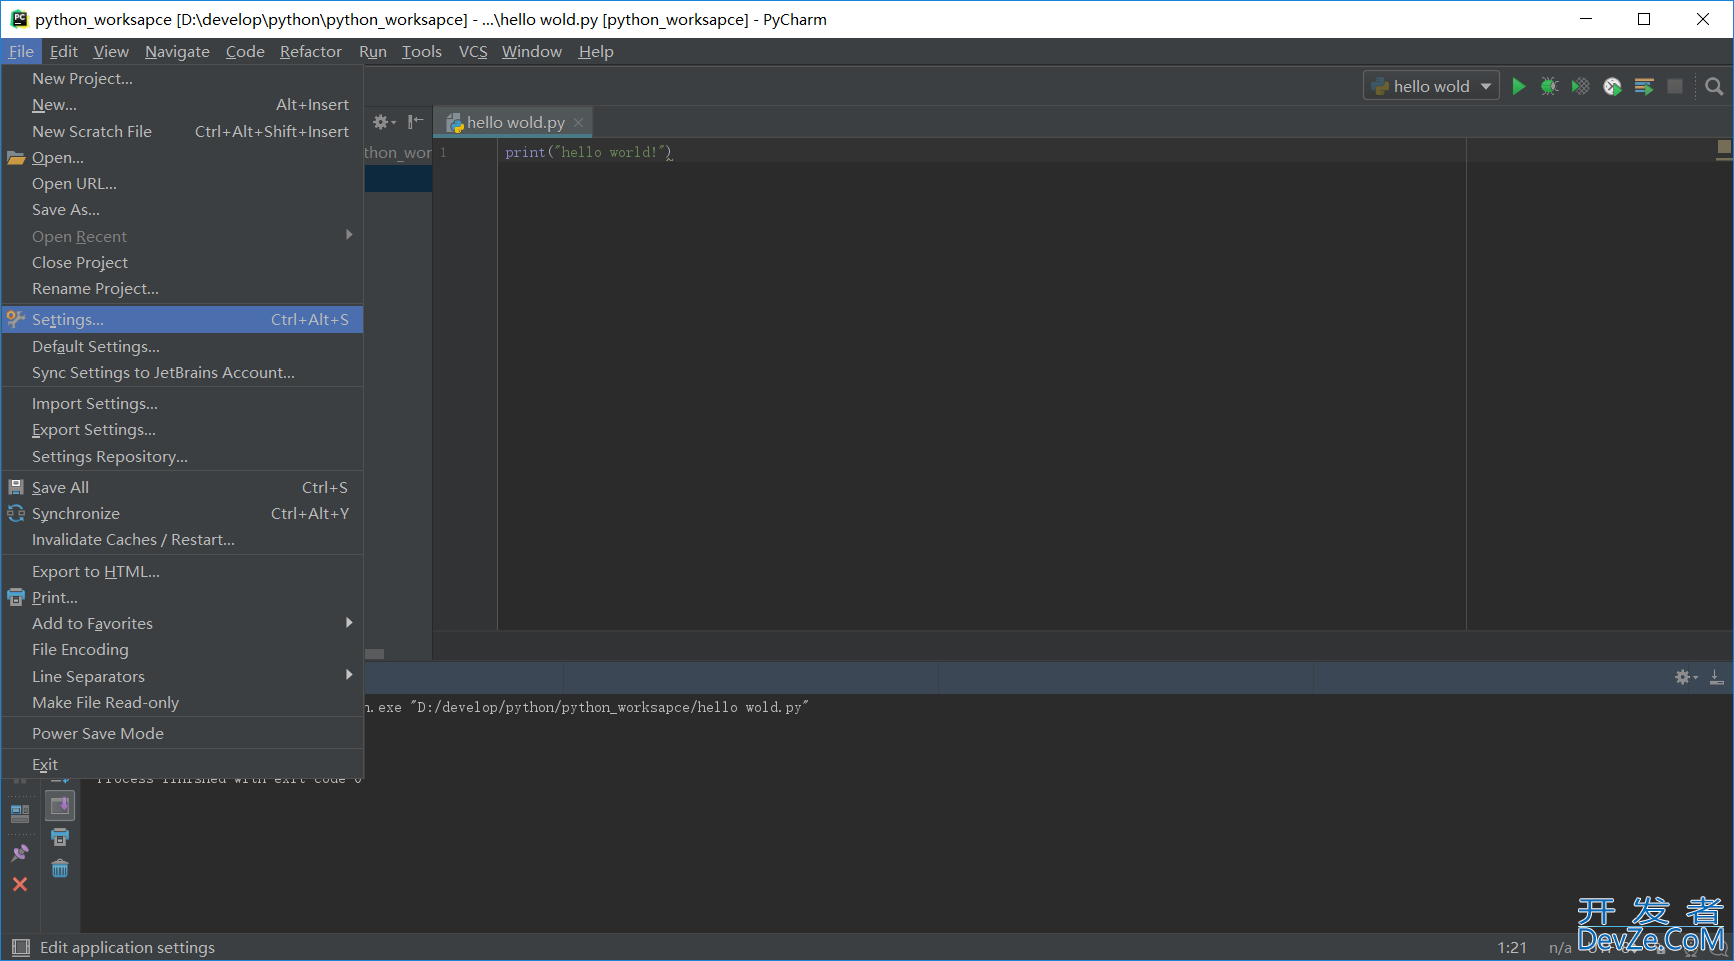Run the hello wold configuration
The width and height of the screenshot is (1734, 961).
[1518, 87]
